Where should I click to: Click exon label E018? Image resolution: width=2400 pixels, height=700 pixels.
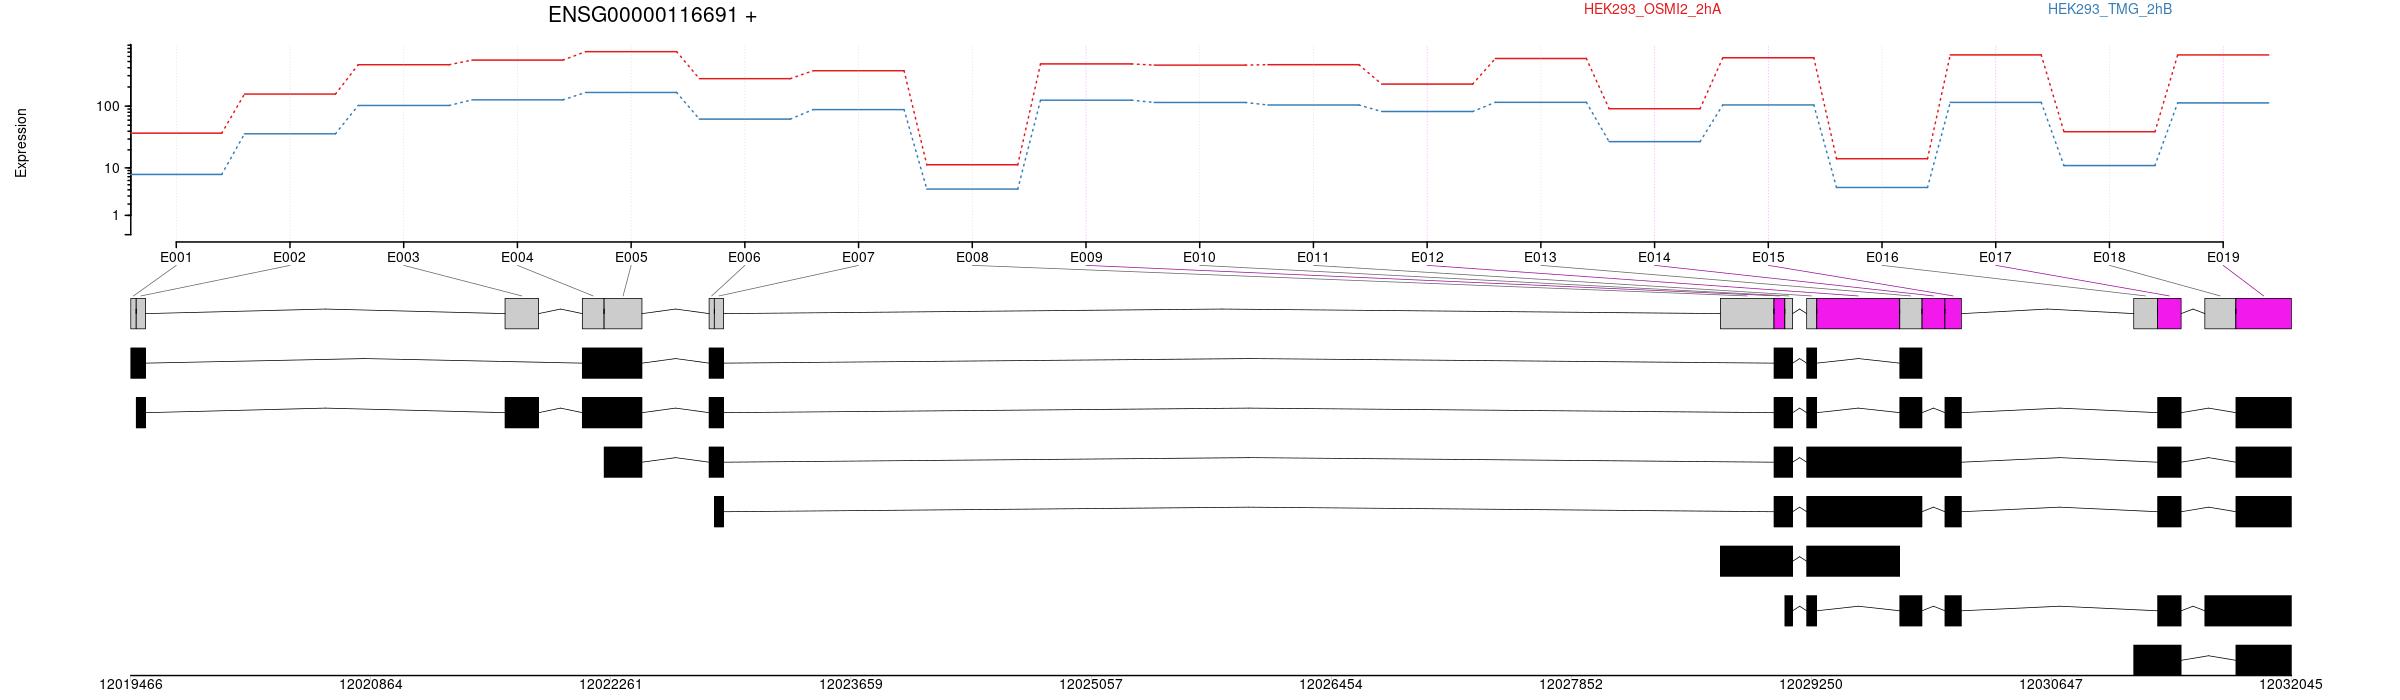point(2109,257)
